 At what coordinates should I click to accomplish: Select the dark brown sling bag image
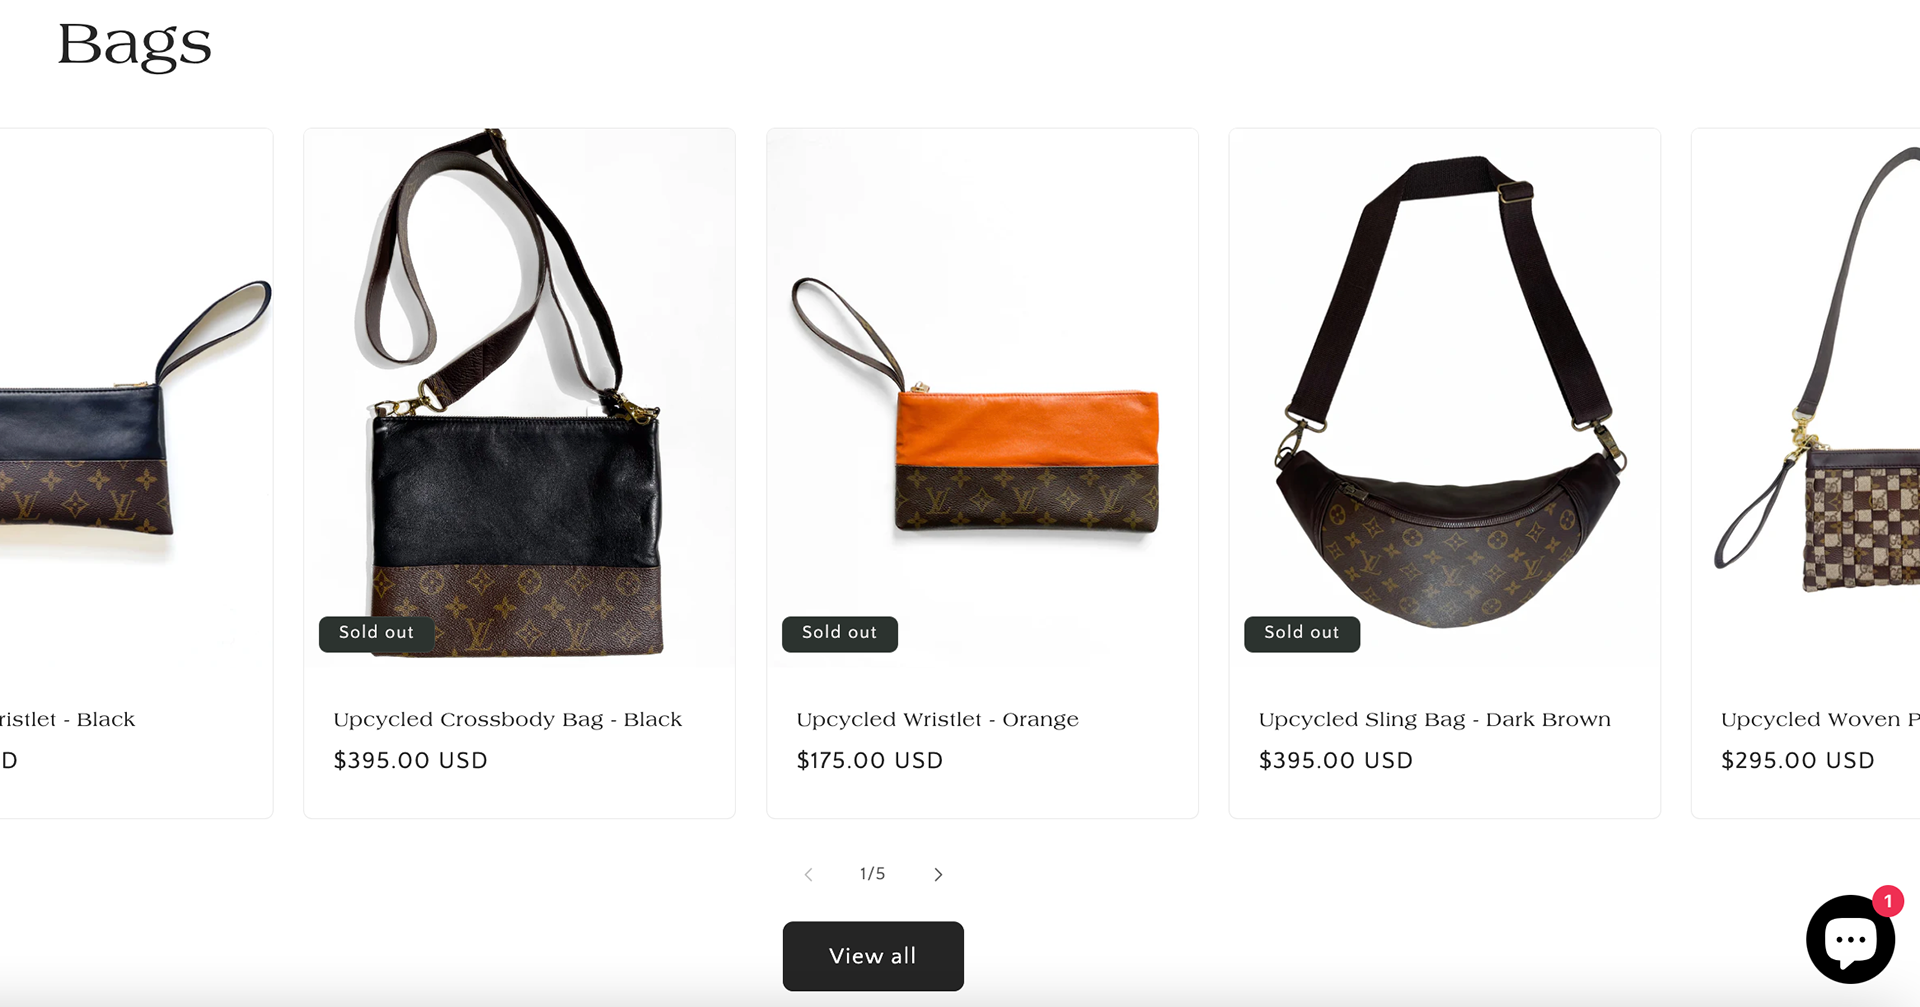(1444, 398)
